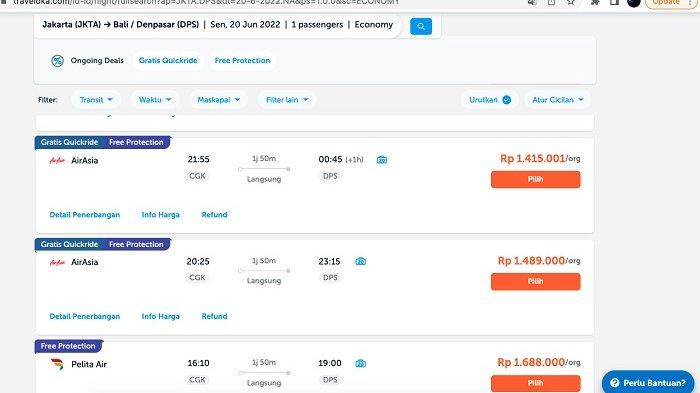The width and height of the screenshot is (700, 393).
Task: Open Detail Penerbangan for 21:55 AirAsia flight
Action: click(85, 215)
